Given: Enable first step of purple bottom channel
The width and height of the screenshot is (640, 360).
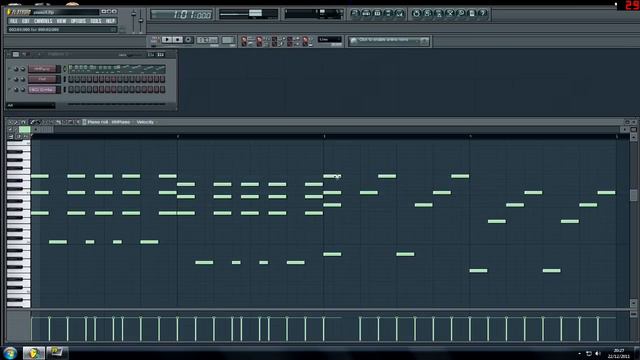Looking at the screenshot, I should coord(71,89).
